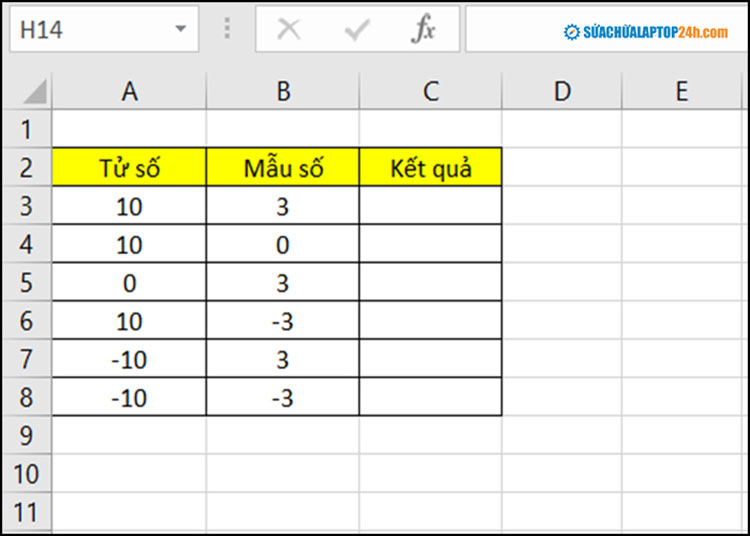Expand the Name Box dropdown arrow

pyautogui.click(x=180, y=30)
